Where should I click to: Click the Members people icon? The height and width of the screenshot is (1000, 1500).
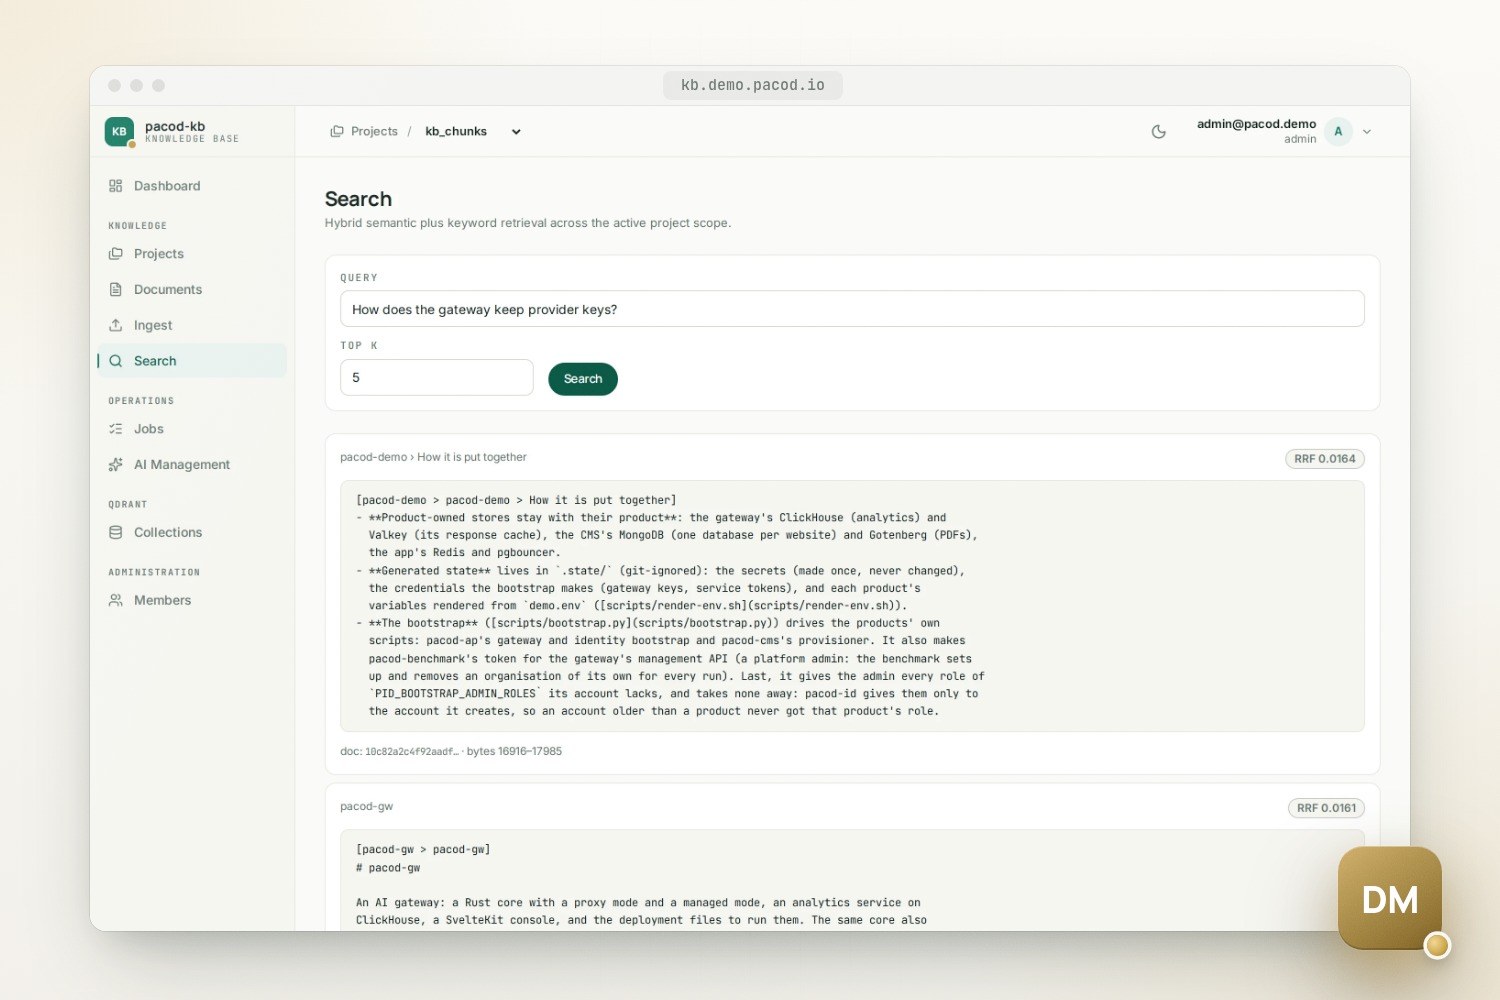click(116, 601)
